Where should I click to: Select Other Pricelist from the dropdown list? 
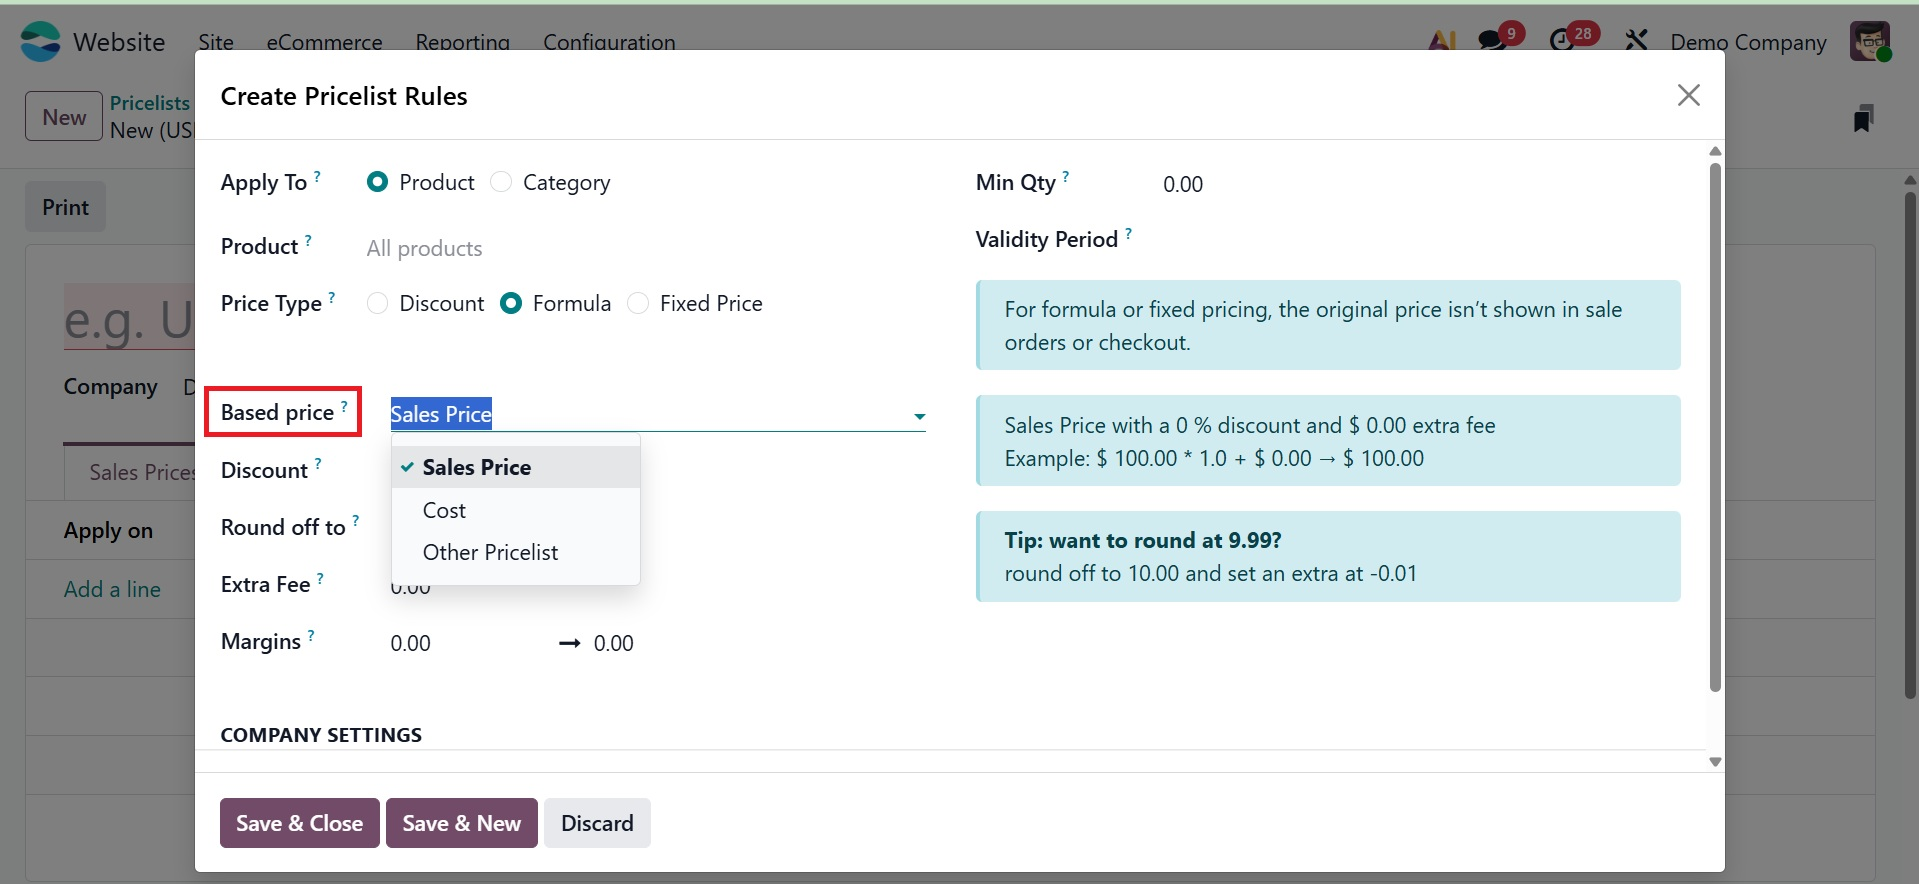516,552
